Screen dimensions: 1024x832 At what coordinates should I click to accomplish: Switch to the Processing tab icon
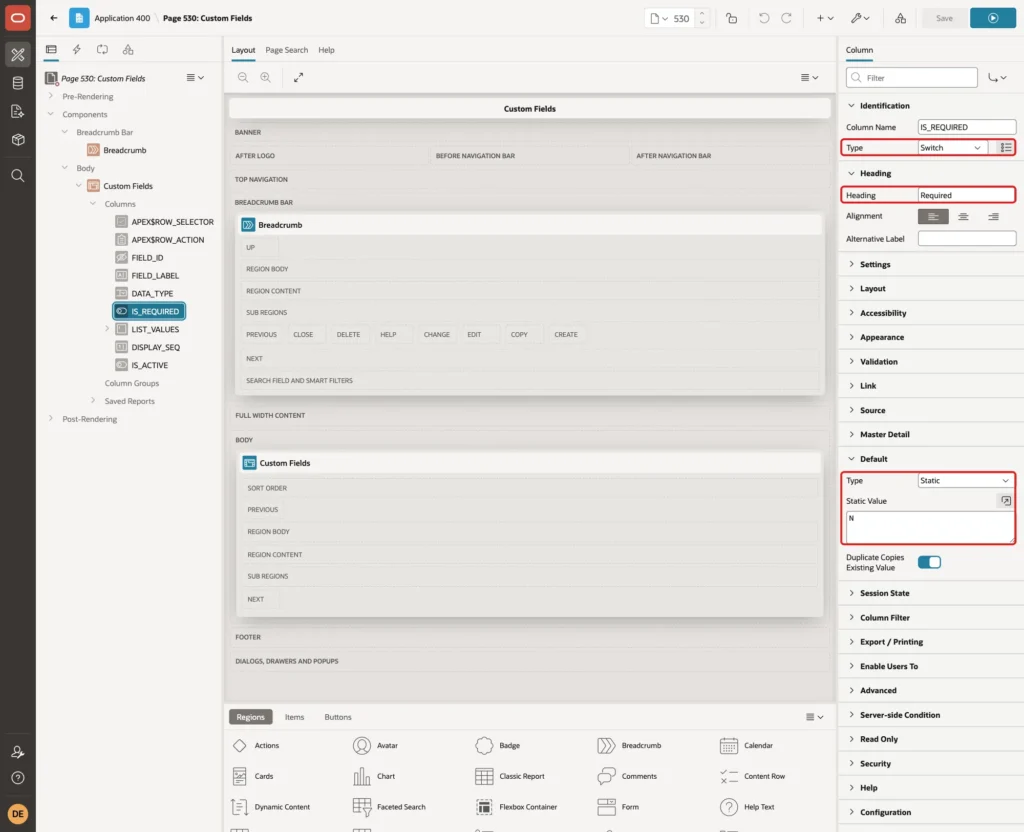click(103, 50)
